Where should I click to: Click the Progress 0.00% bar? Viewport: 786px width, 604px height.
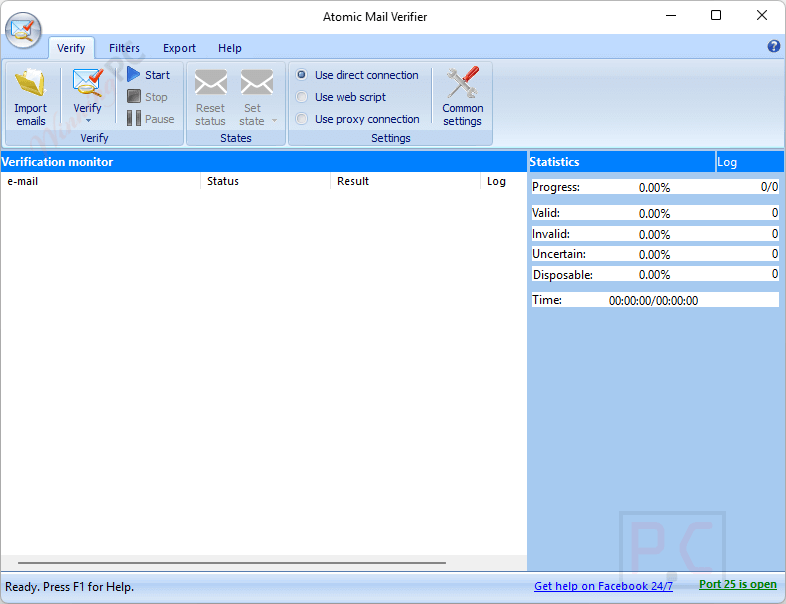[x=655, y=187]
